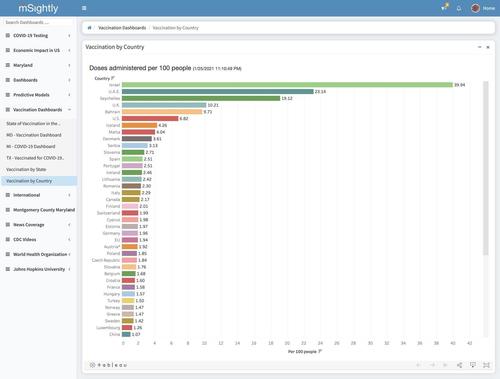Click the Tableau share icon

point(459,365)
